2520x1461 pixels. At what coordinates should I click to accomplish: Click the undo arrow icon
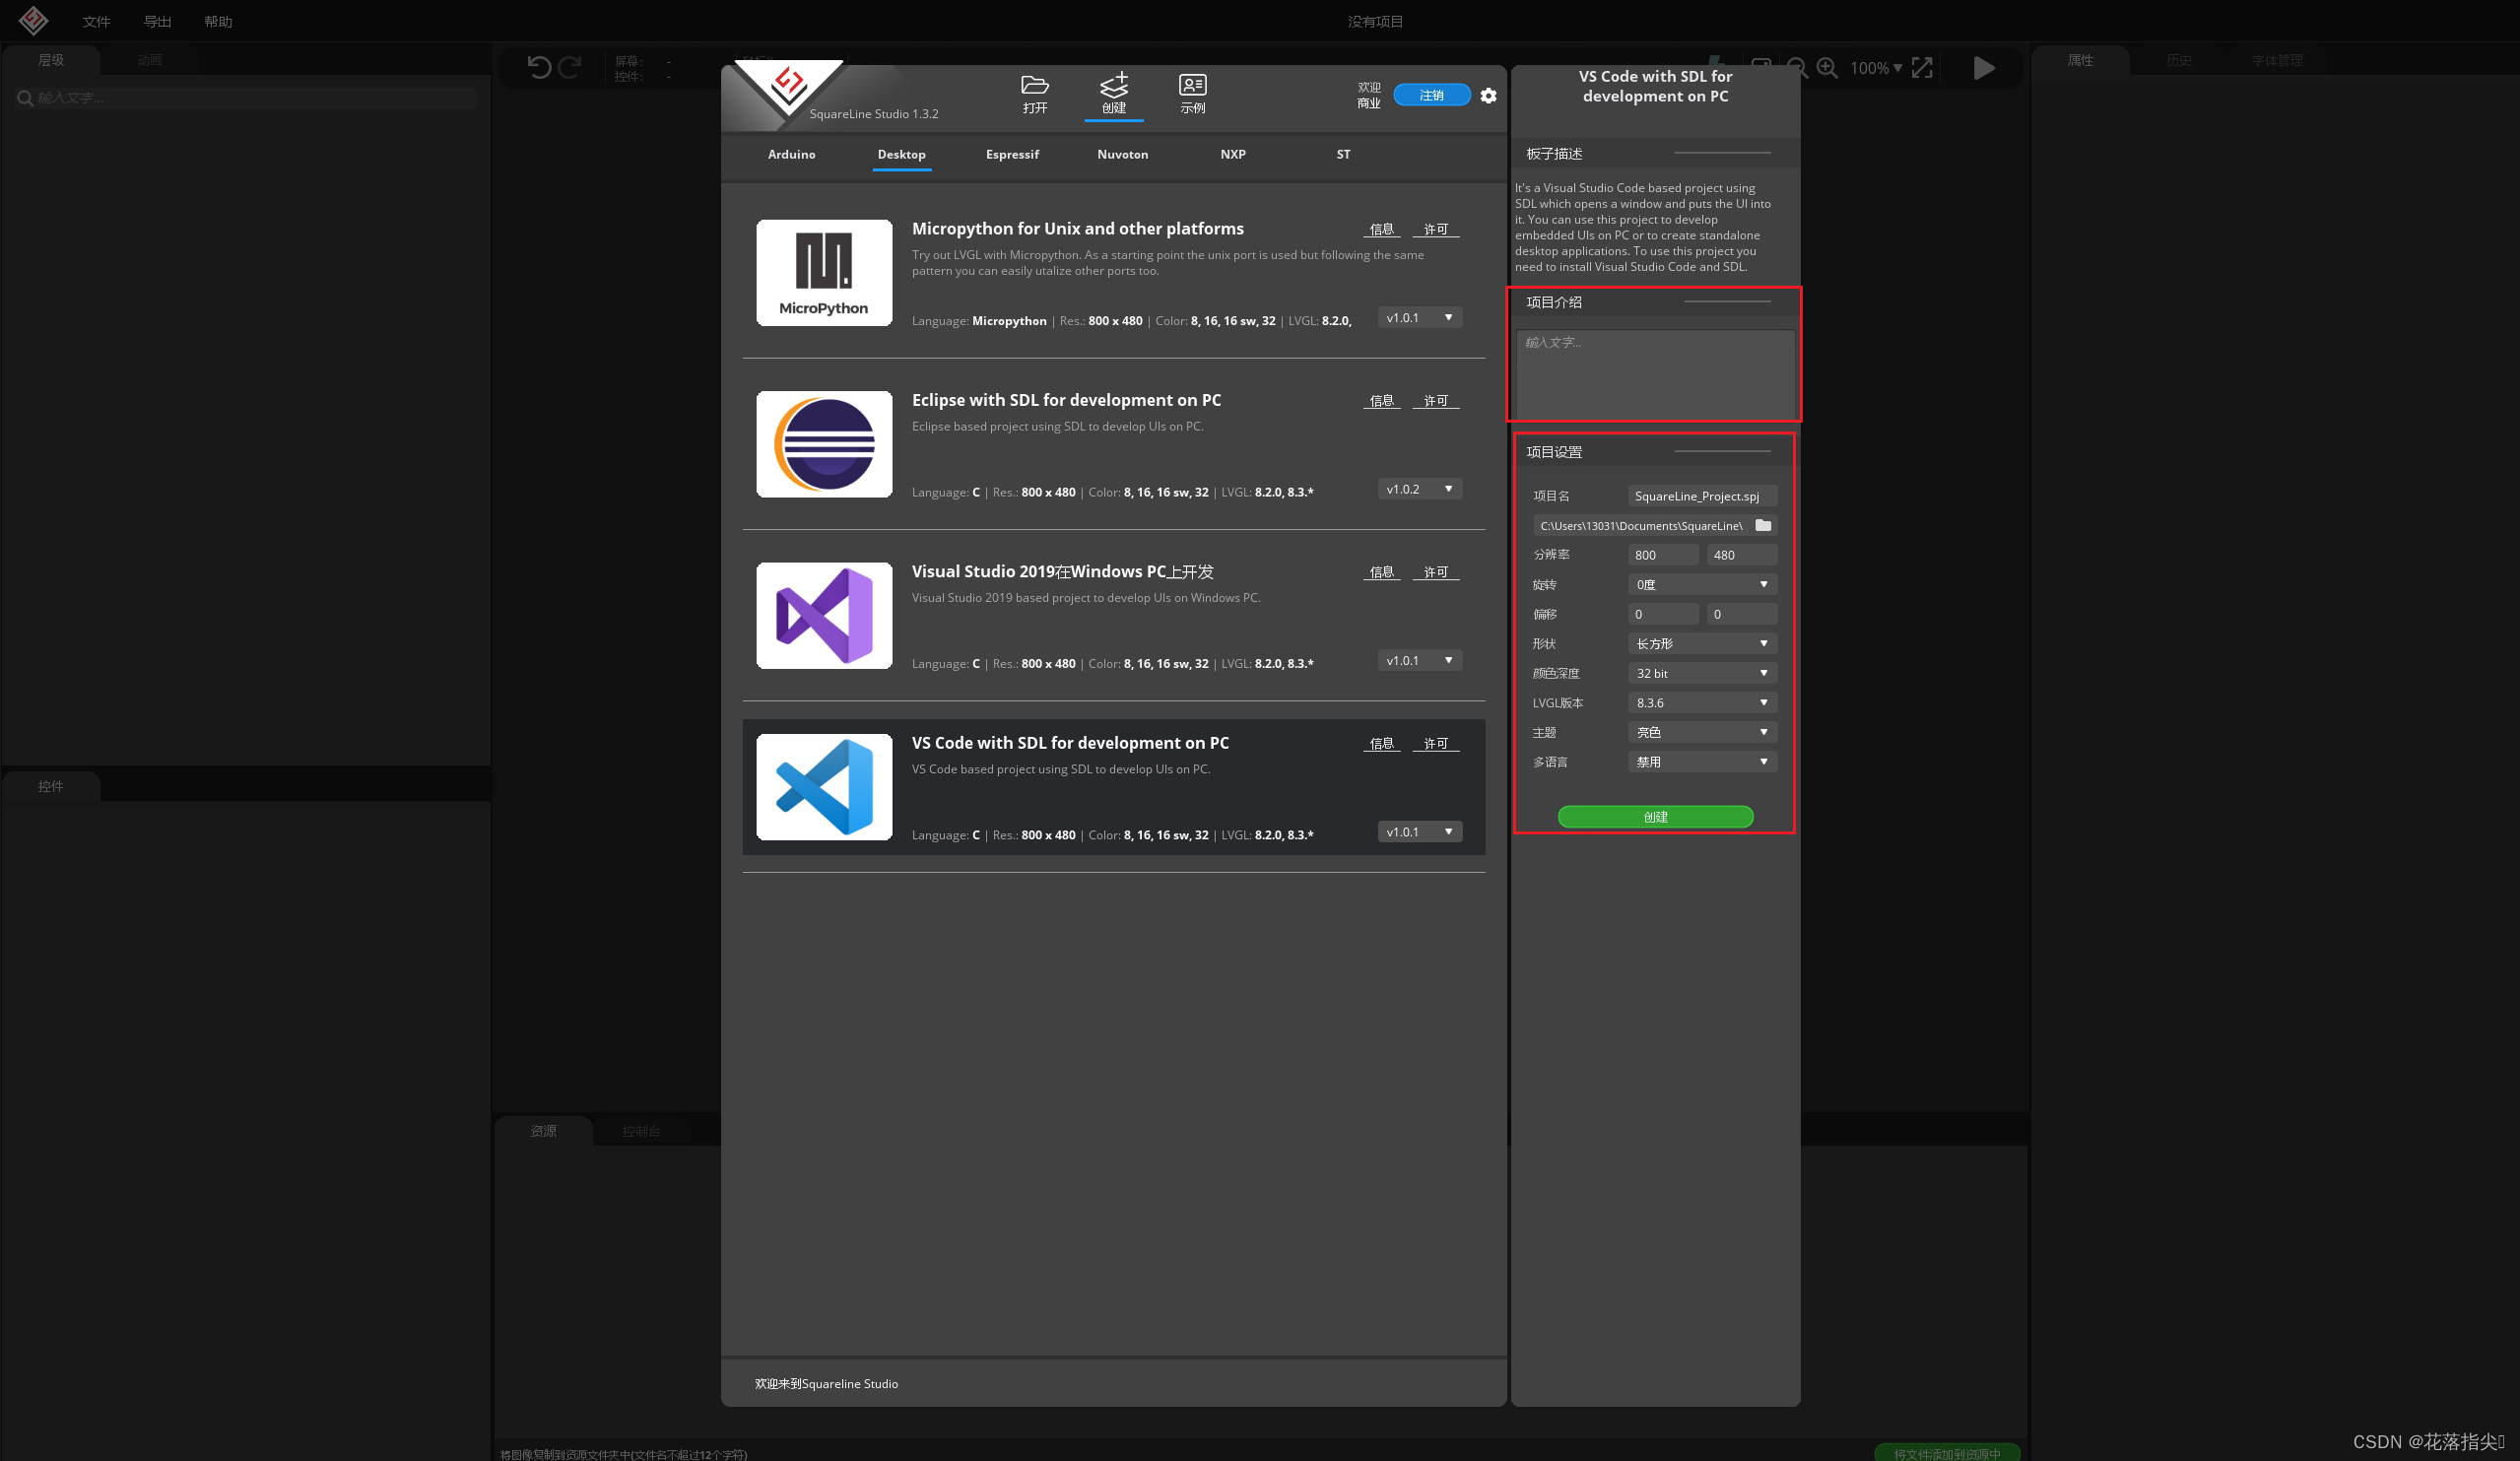(x=539, y=67)
